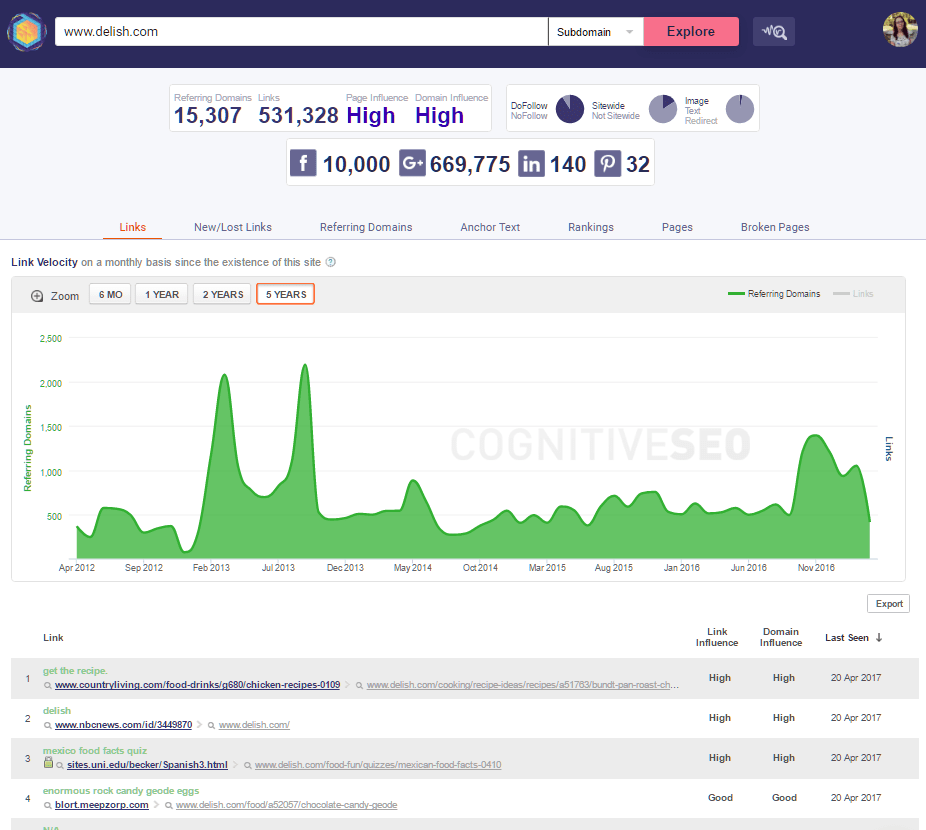Select the 1 YEAR time range

pyautogui.click(x=160, y=294)
